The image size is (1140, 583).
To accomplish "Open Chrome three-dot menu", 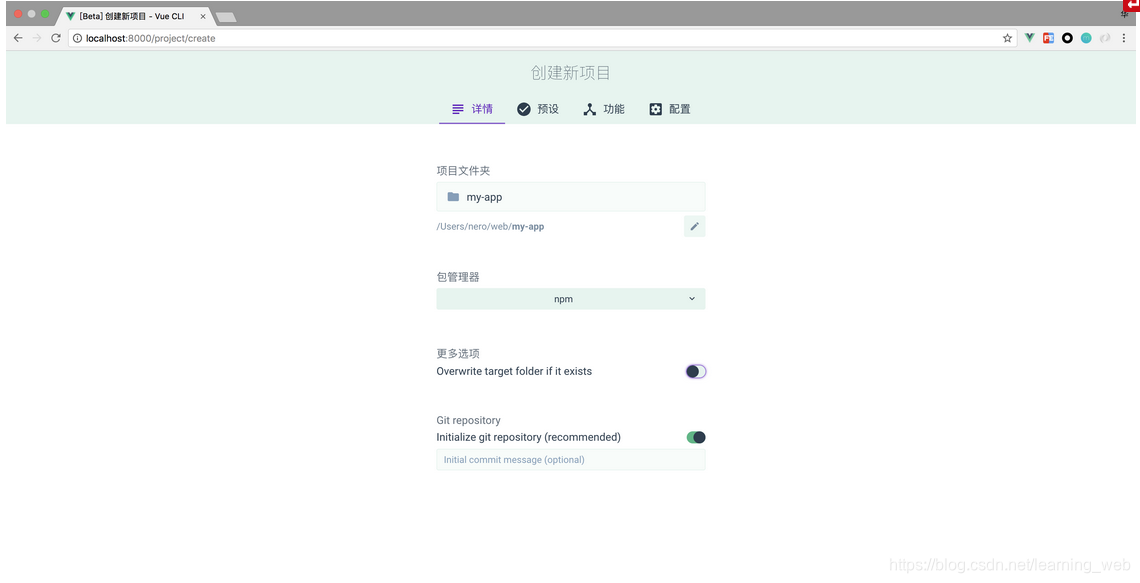I will tap(1124, 38).
